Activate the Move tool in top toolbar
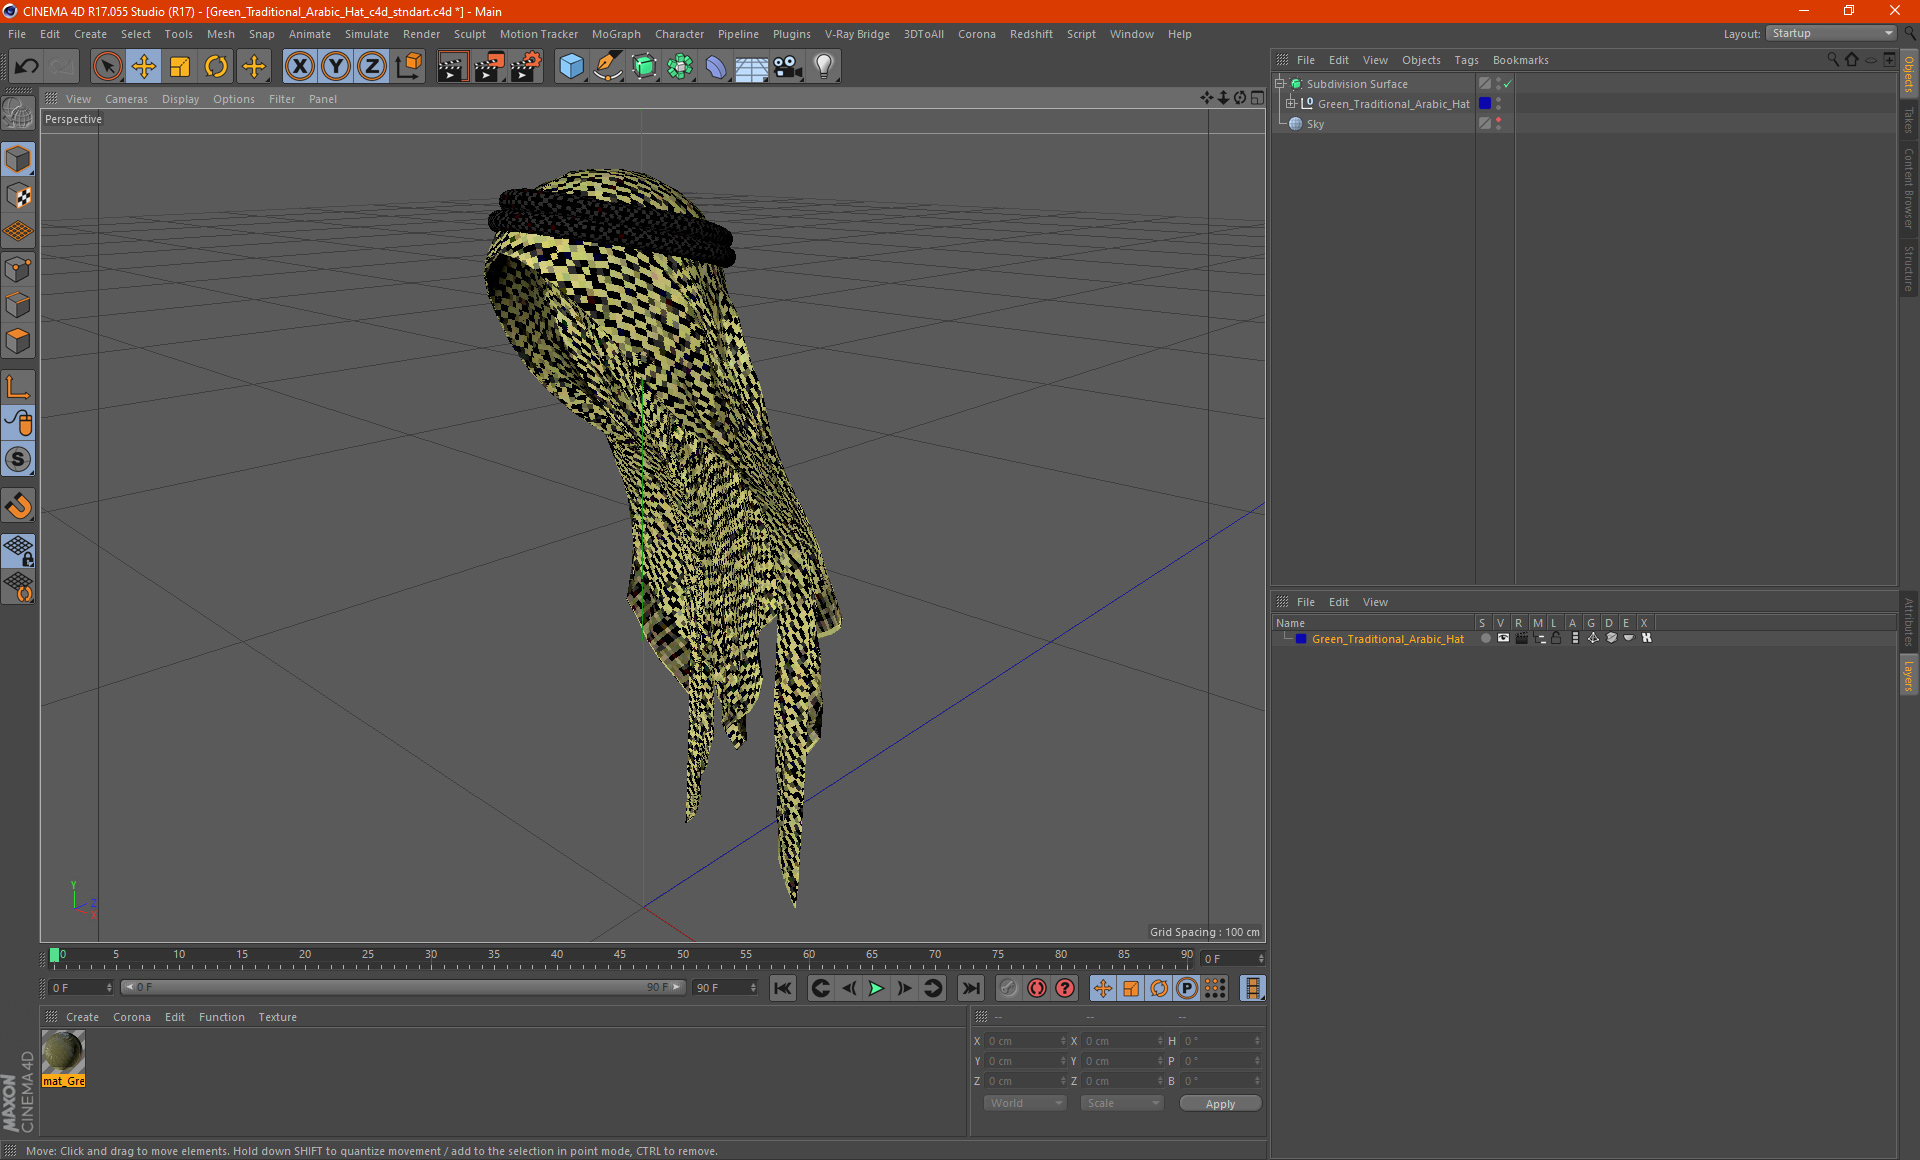The height and width of the screenshot is (1160, 1920). 144,67
